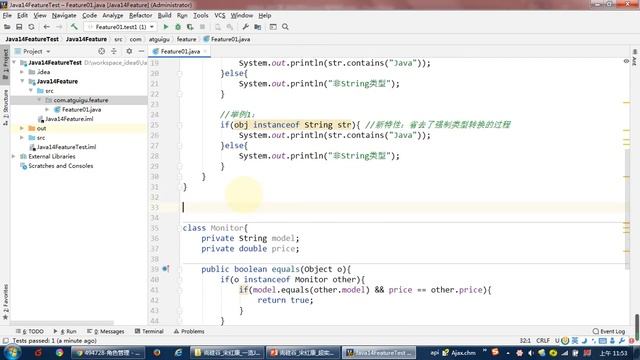Open the Refactor menu
The image size is (640, 360).
click(x=140, y=16)
